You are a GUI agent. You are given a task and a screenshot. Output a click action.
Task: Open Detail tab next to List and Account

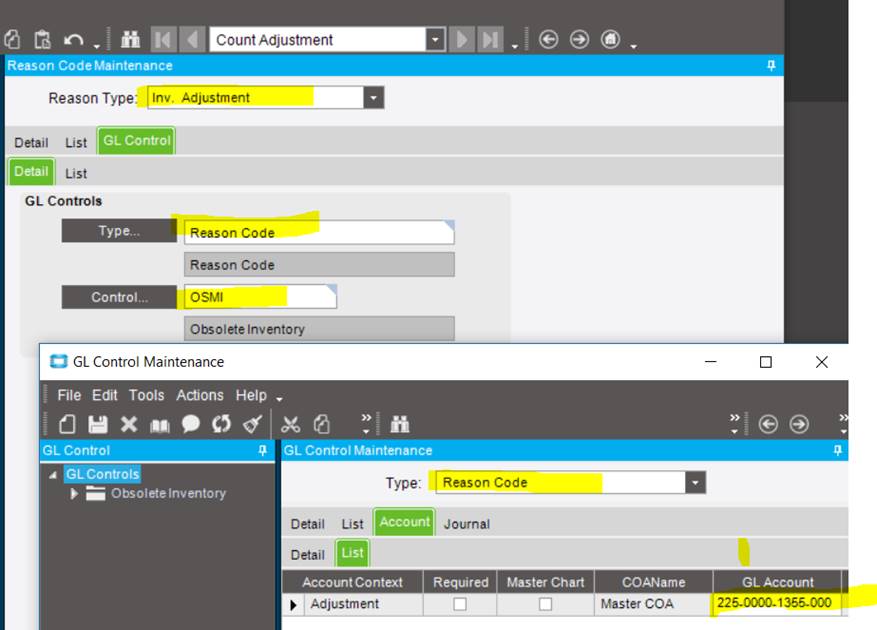(x=308, y=524)
